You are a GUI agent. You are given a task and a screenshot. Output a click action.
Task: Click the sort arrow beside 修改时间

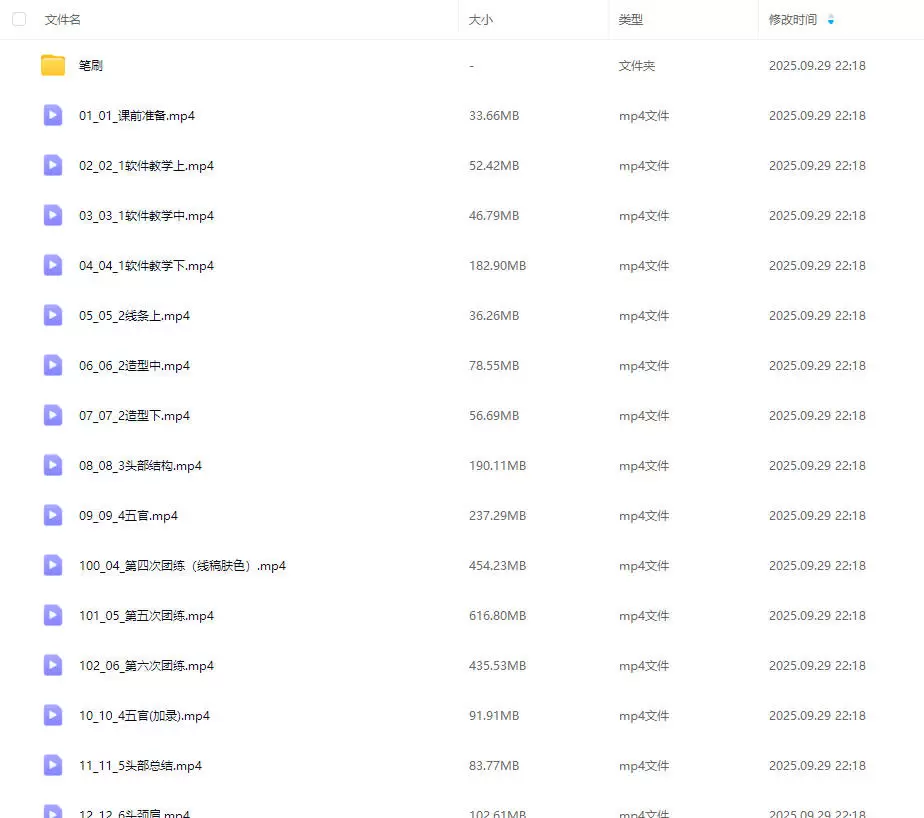[830, 19]
